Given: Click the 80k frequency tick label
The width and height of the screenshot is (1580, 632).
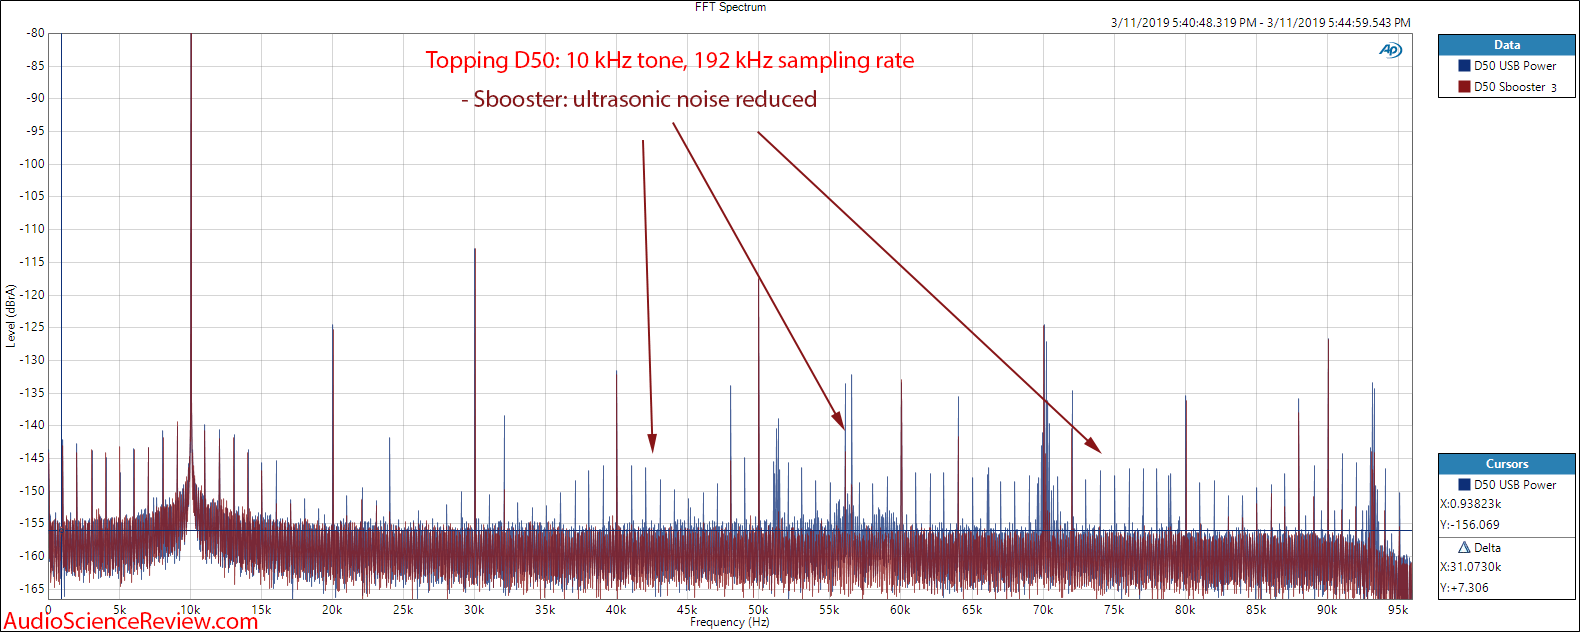Looking at the screenshot, I should coord(1185,610).
